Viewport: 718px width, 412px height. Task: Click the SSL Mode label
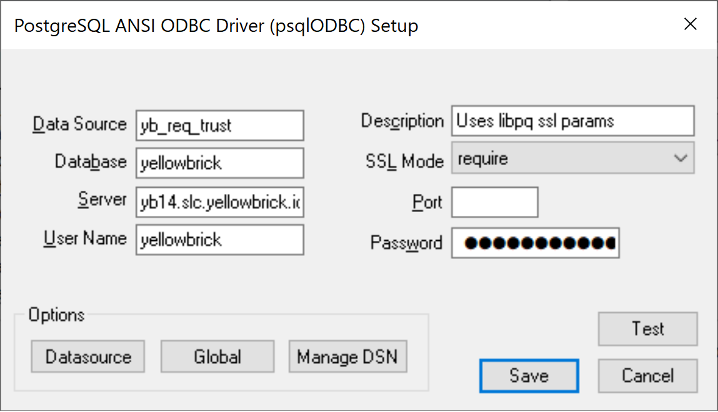pos(405,159)
